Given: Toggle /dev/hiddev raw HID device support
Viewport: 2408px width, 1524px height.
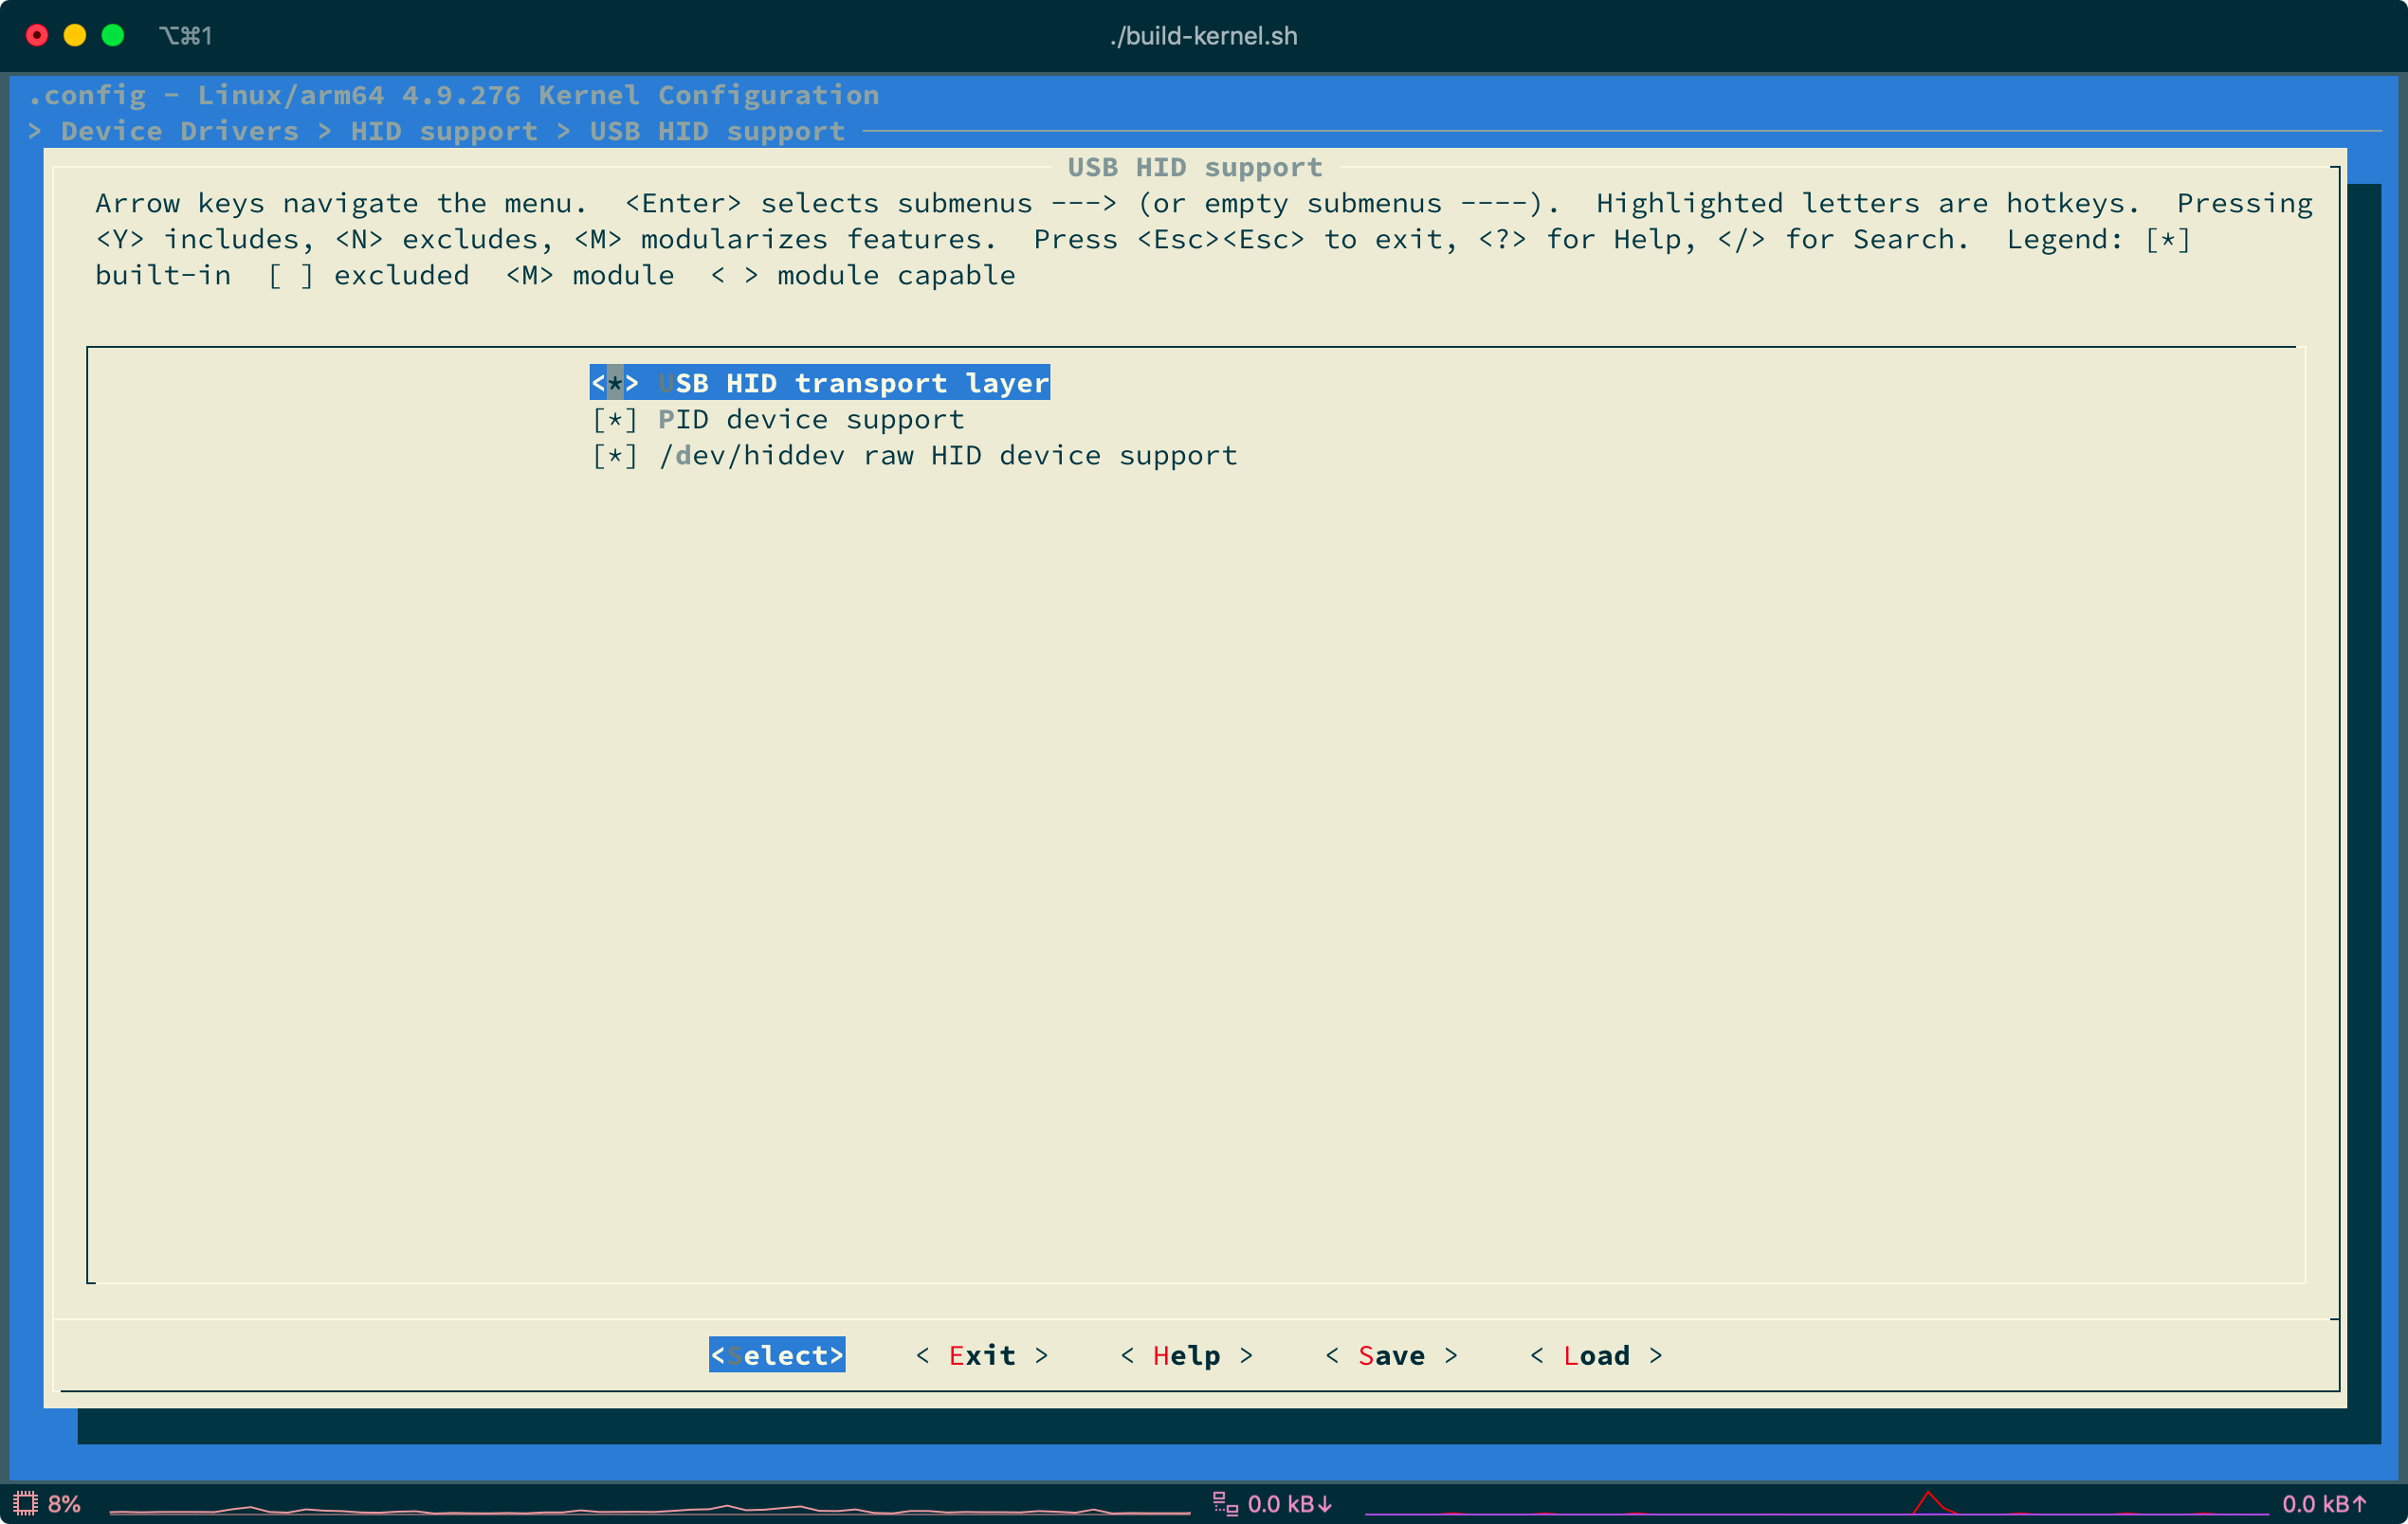Looking at the screenshot, I should [x=914, y=455].
